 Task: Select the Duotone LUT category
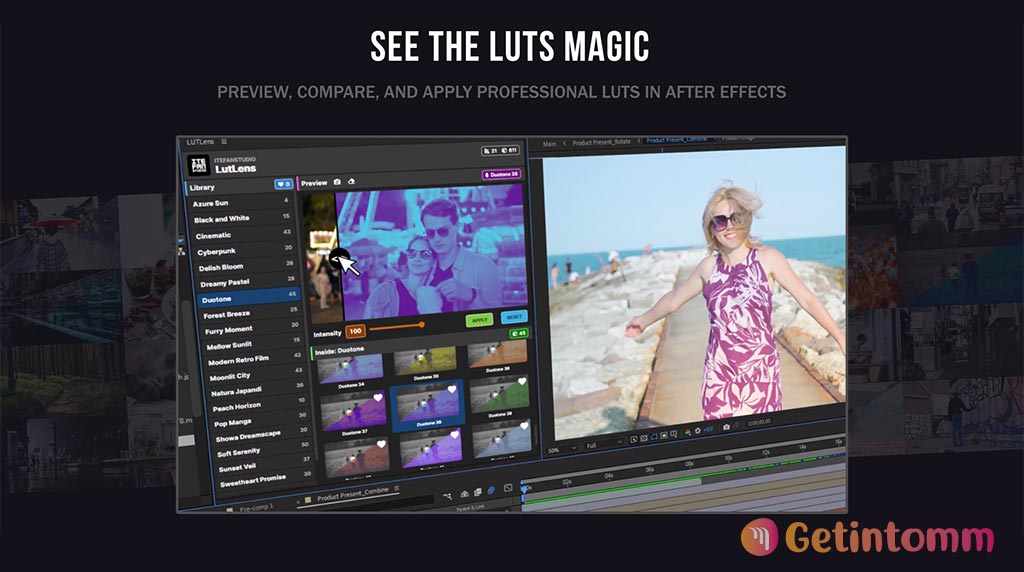[x=248, y=298]
